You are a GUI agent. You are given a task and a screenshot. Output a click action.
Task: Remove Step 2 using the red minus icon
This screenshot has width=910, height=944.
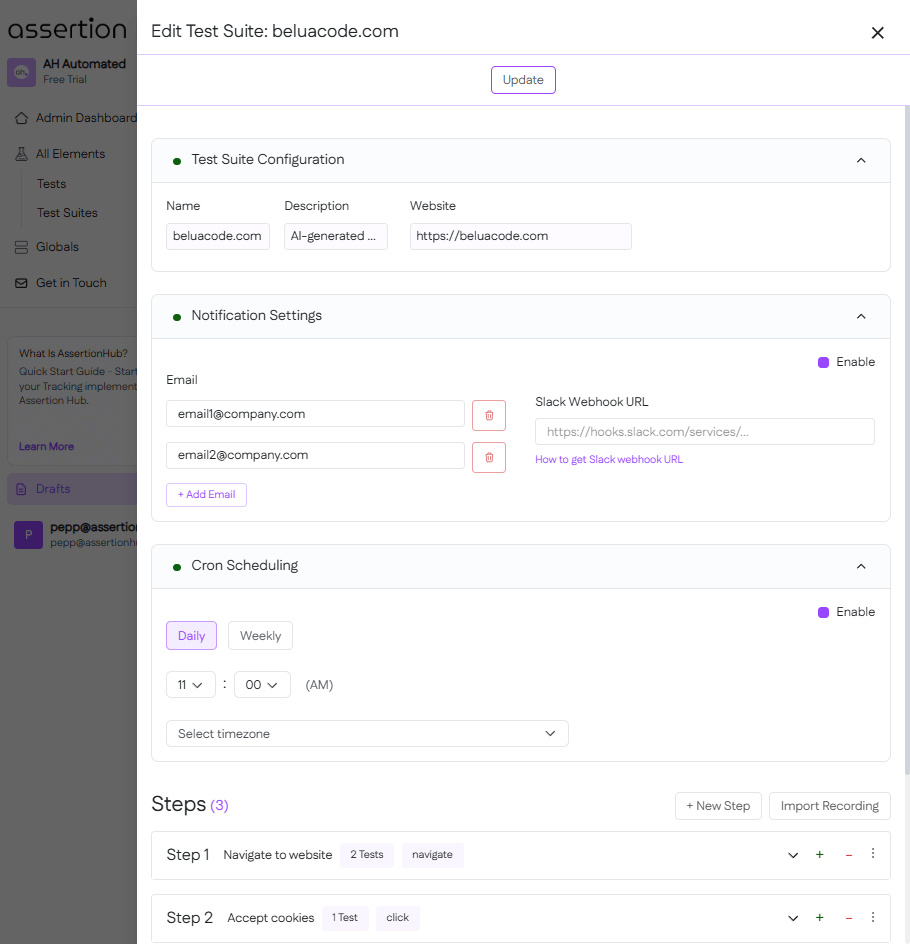[x=847, y=918]
